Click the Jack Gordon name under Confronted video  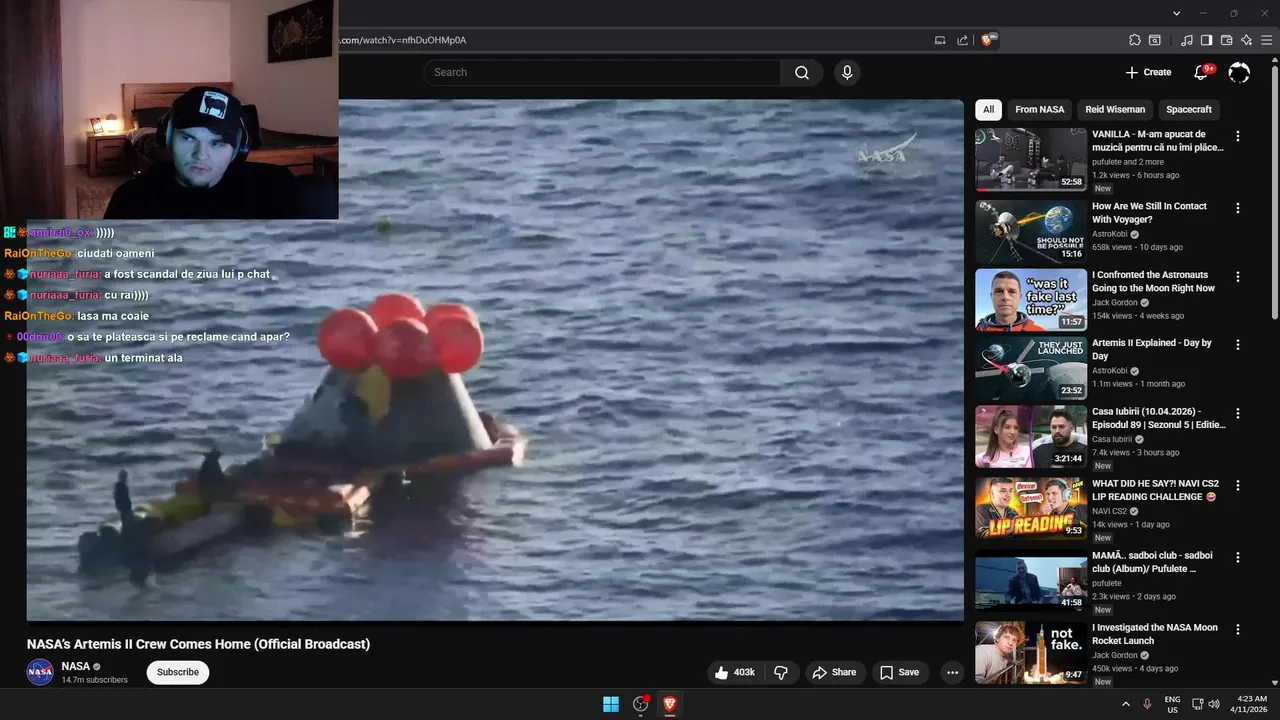(1115, 303)
